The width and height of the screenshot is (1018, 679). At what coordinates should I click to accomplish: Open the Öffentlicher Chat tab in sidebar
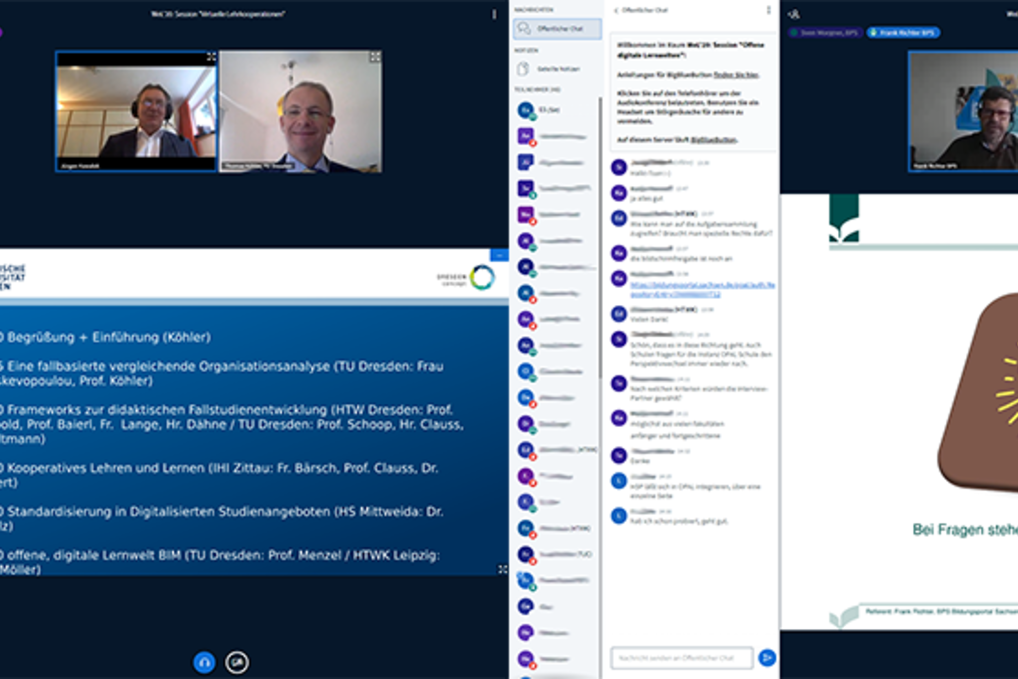(558, 29)
